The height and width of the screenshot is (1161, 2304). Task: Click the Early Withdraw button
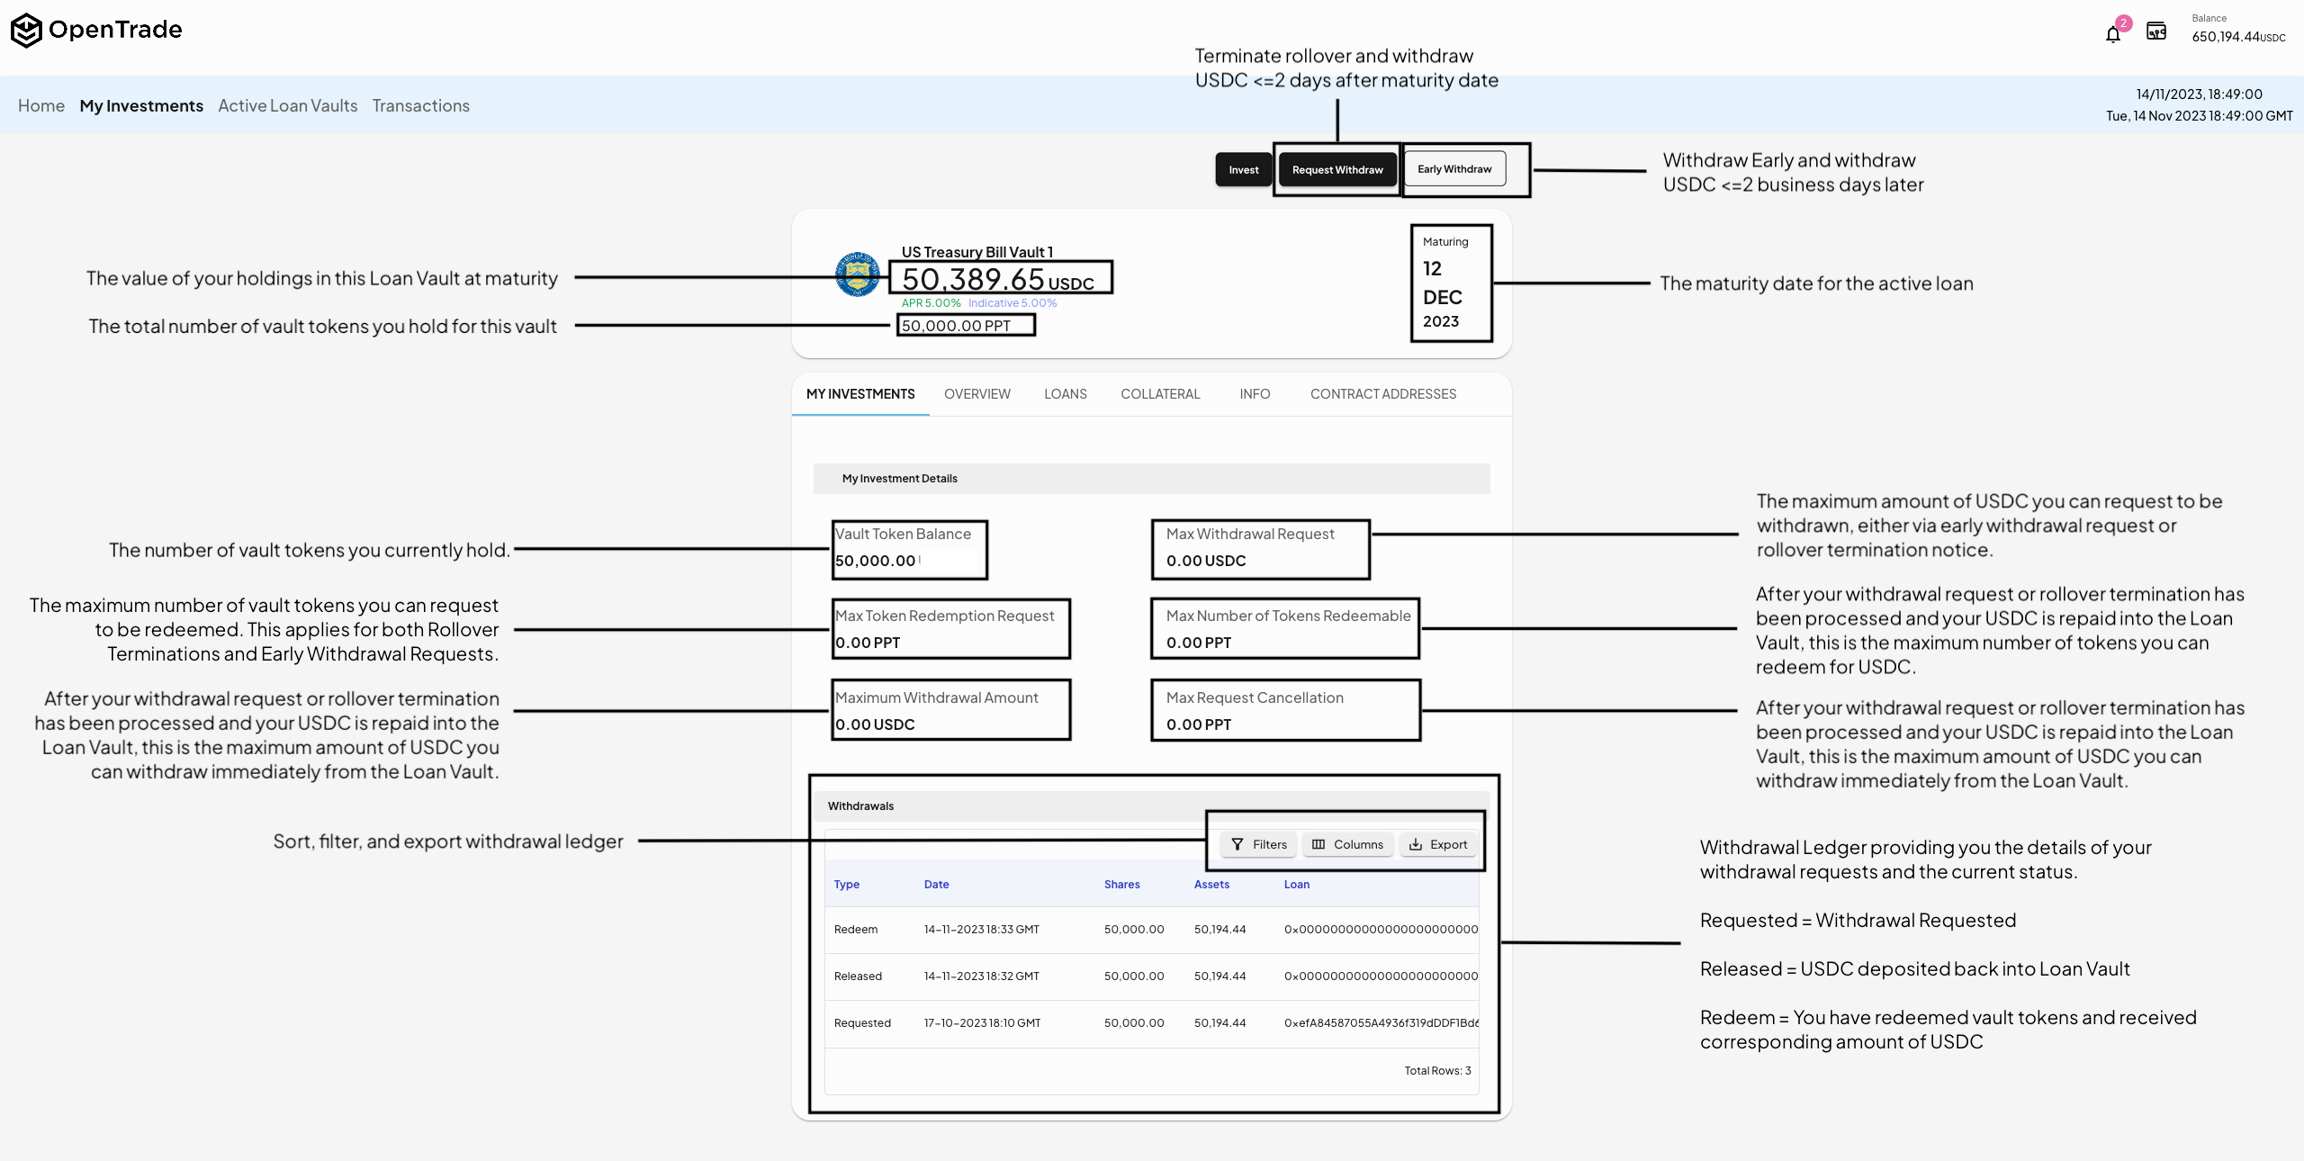(1454, 169)
